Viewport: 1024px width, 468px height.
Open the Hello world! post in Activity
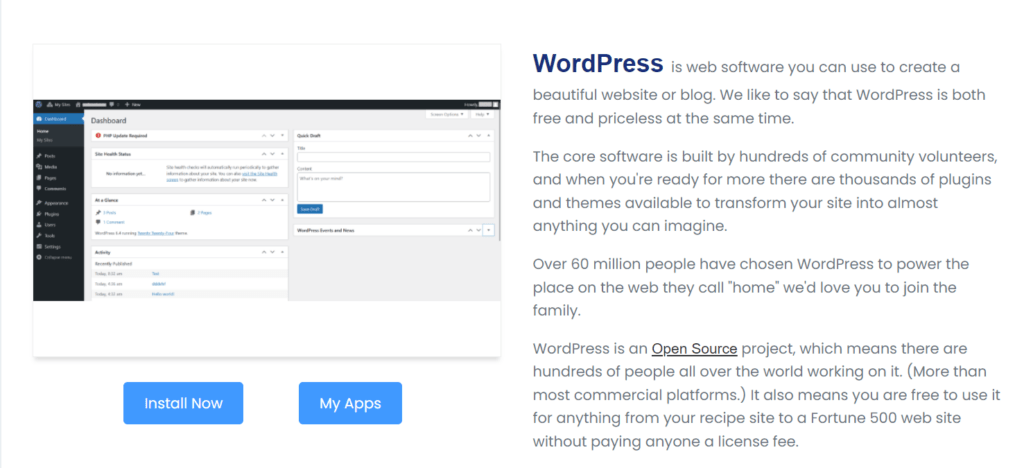click(163, 294)
